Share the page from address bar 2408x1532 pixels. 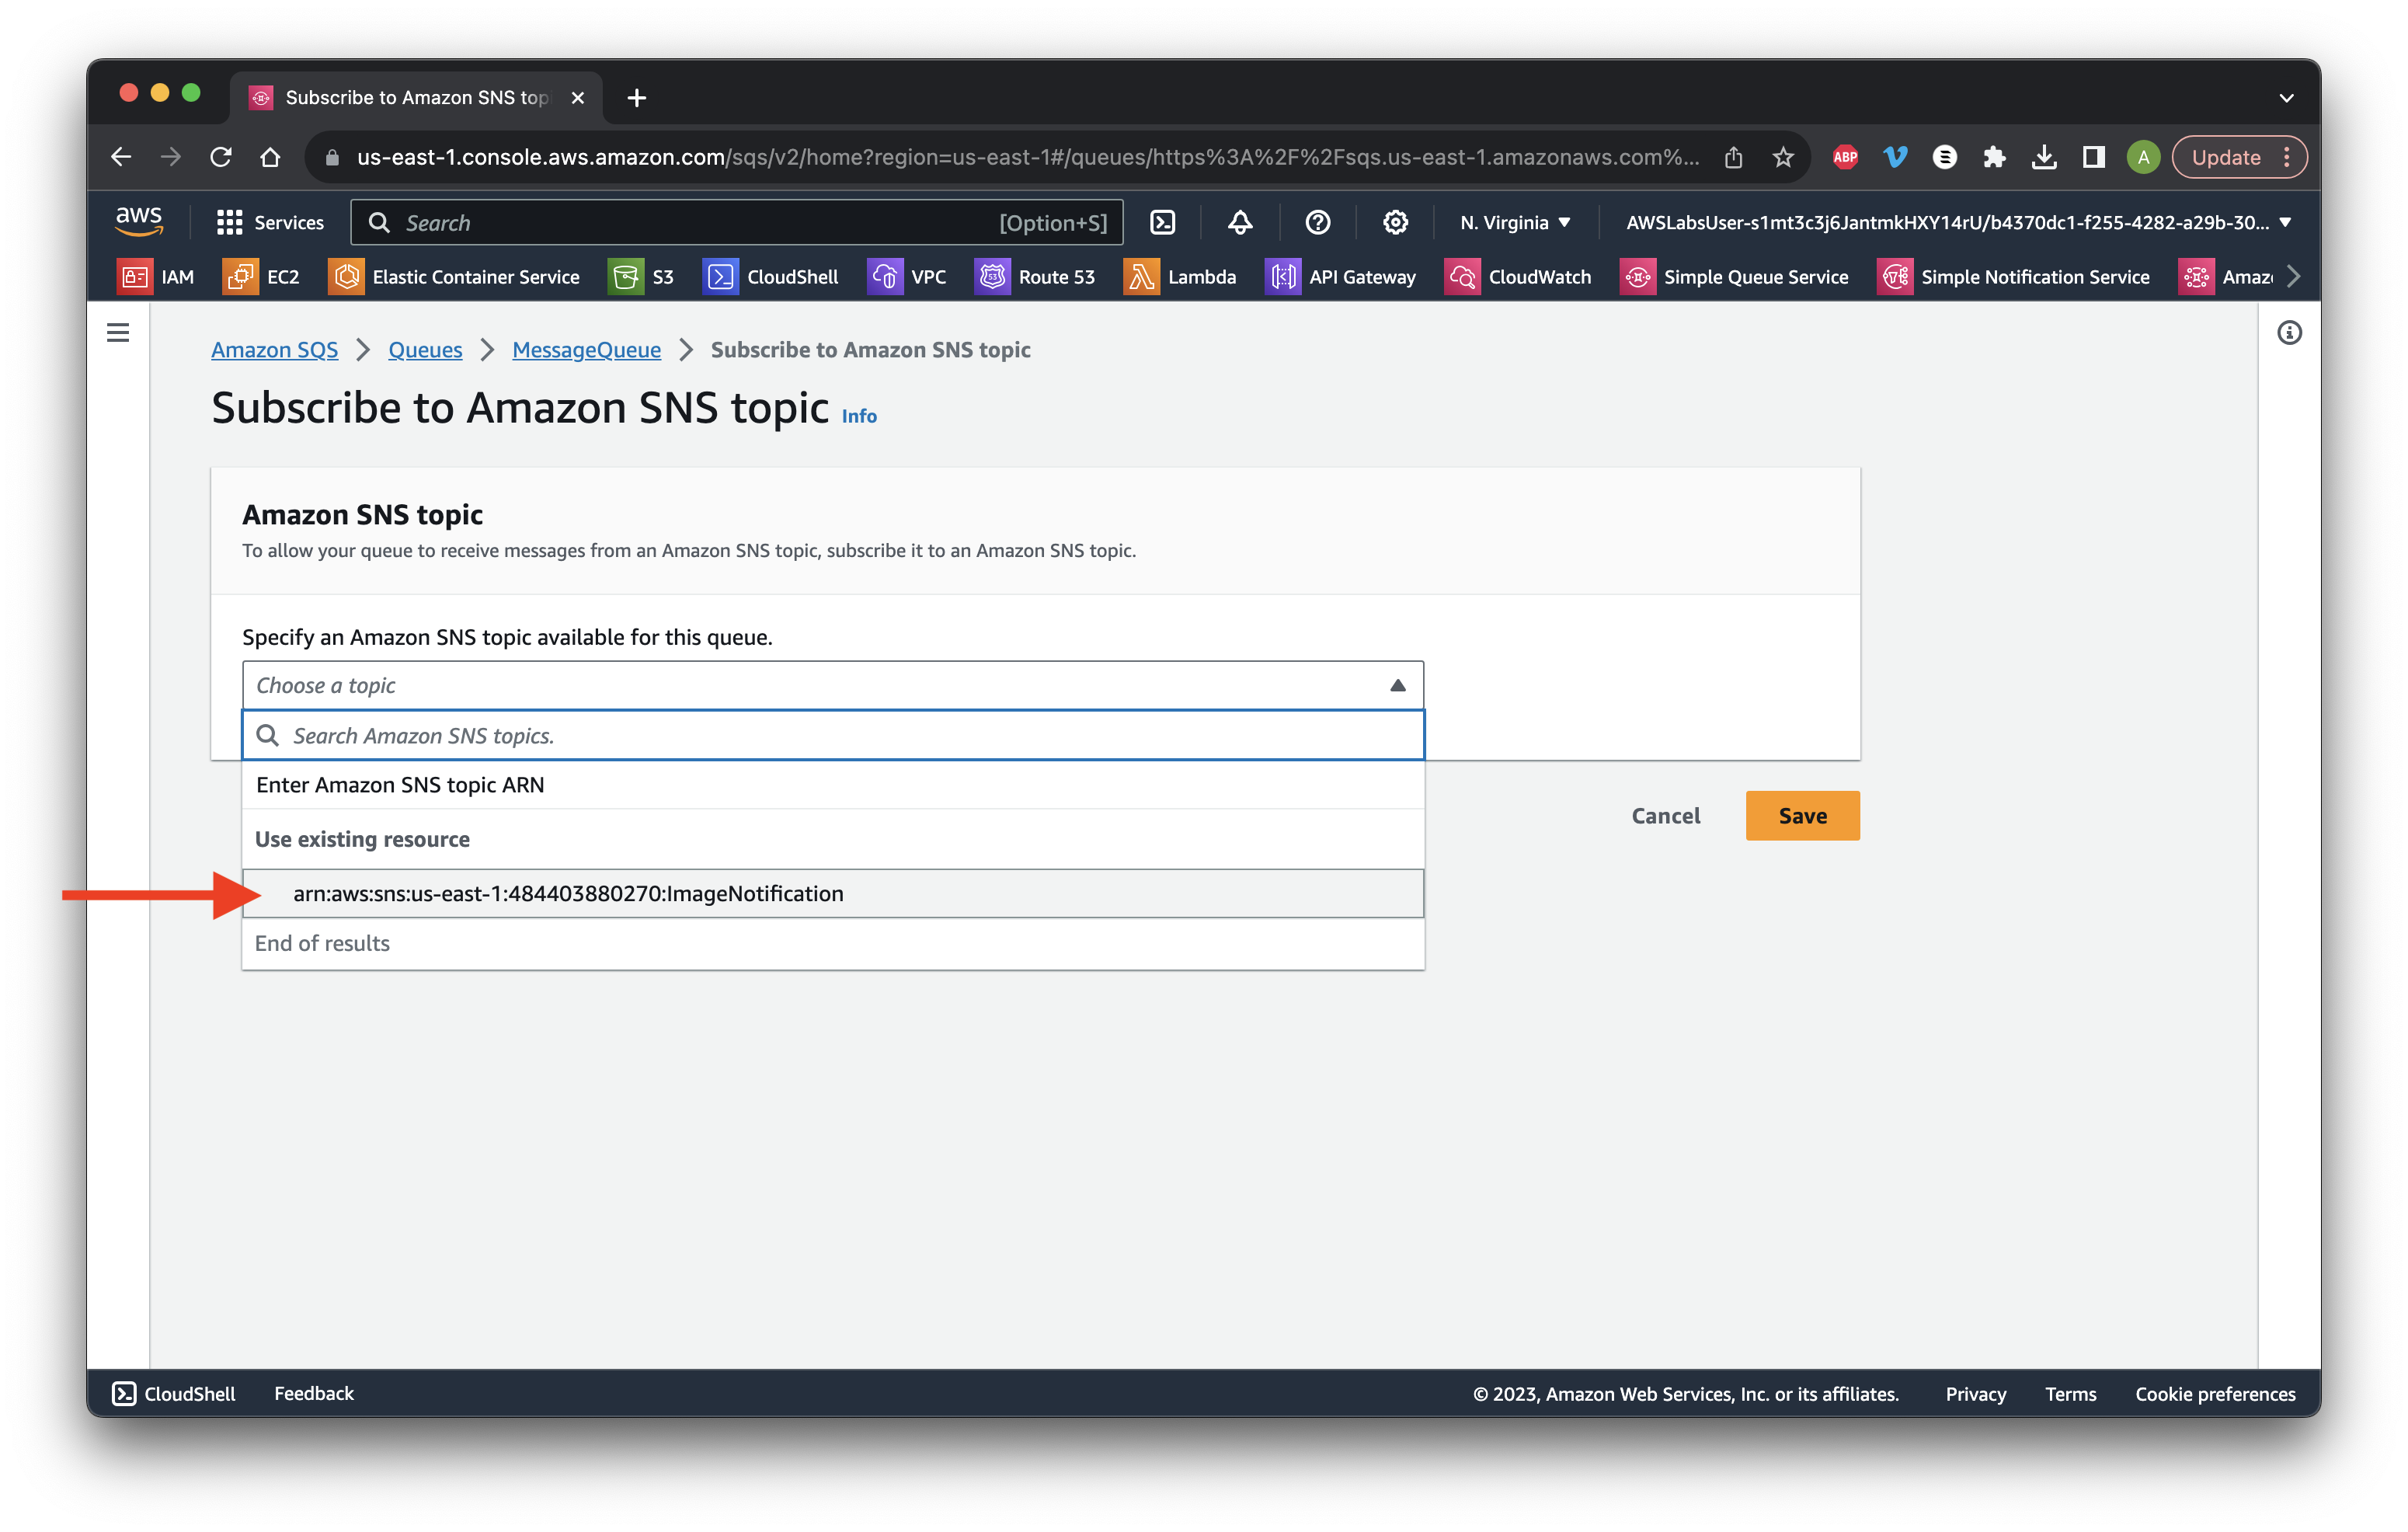(1733, 157)
